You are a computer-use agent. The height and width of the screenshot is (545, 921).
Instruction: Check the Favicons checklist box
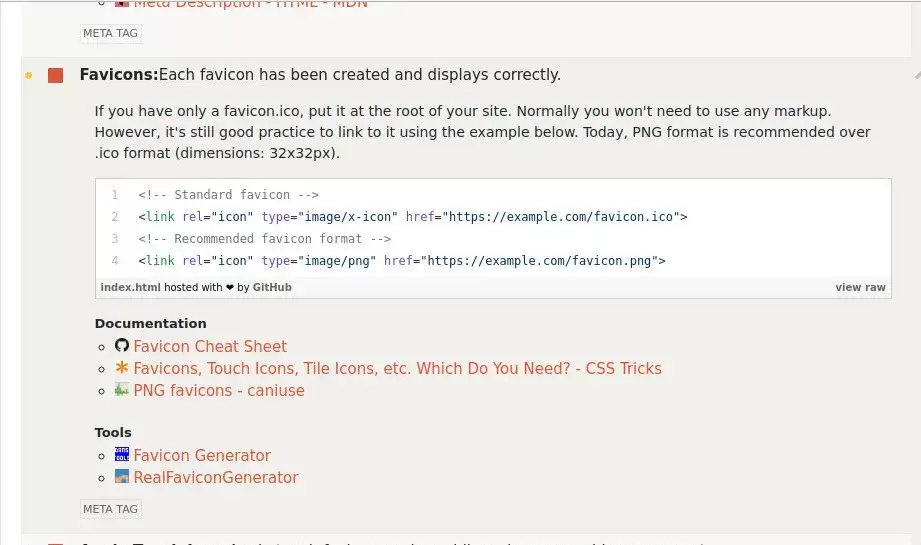click(x=56, y=75)
